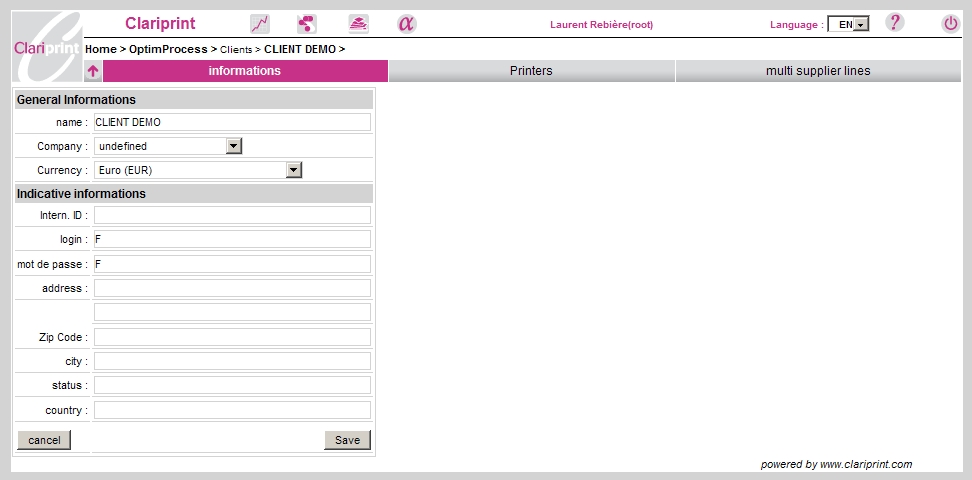Select the informations tab
This screenshot has width=972, height=480.
pyautogui.click(x=245, y=71)
